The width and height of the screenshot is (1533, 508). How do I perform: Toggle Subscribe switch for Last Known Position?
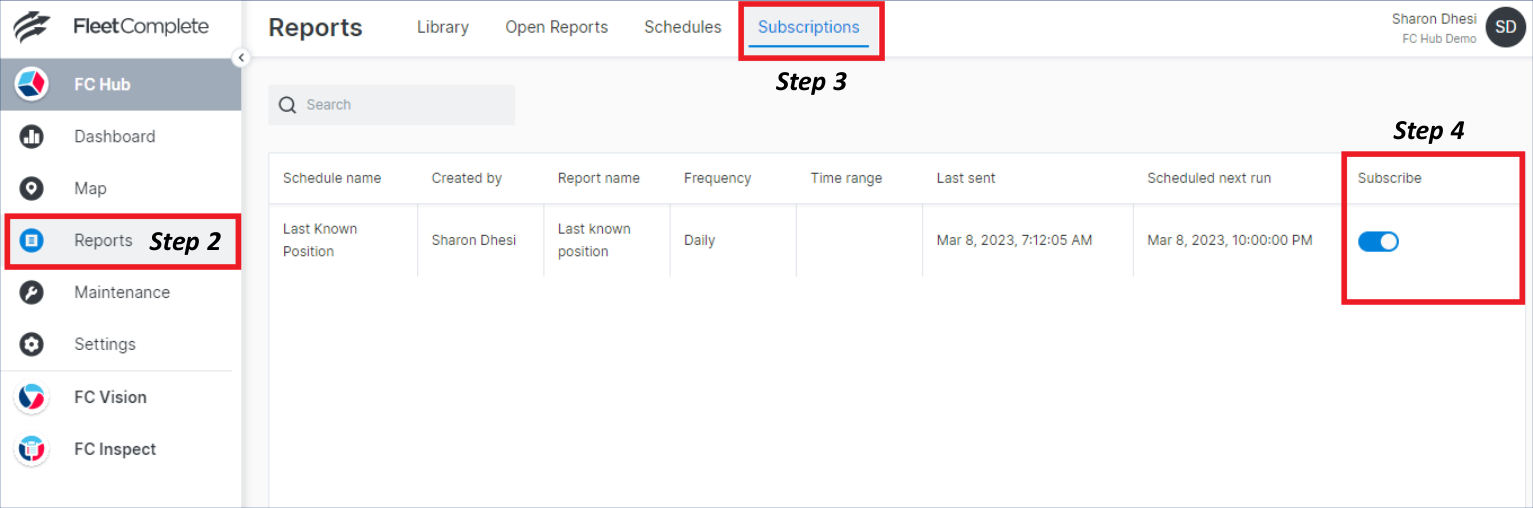coord(1378,241)
